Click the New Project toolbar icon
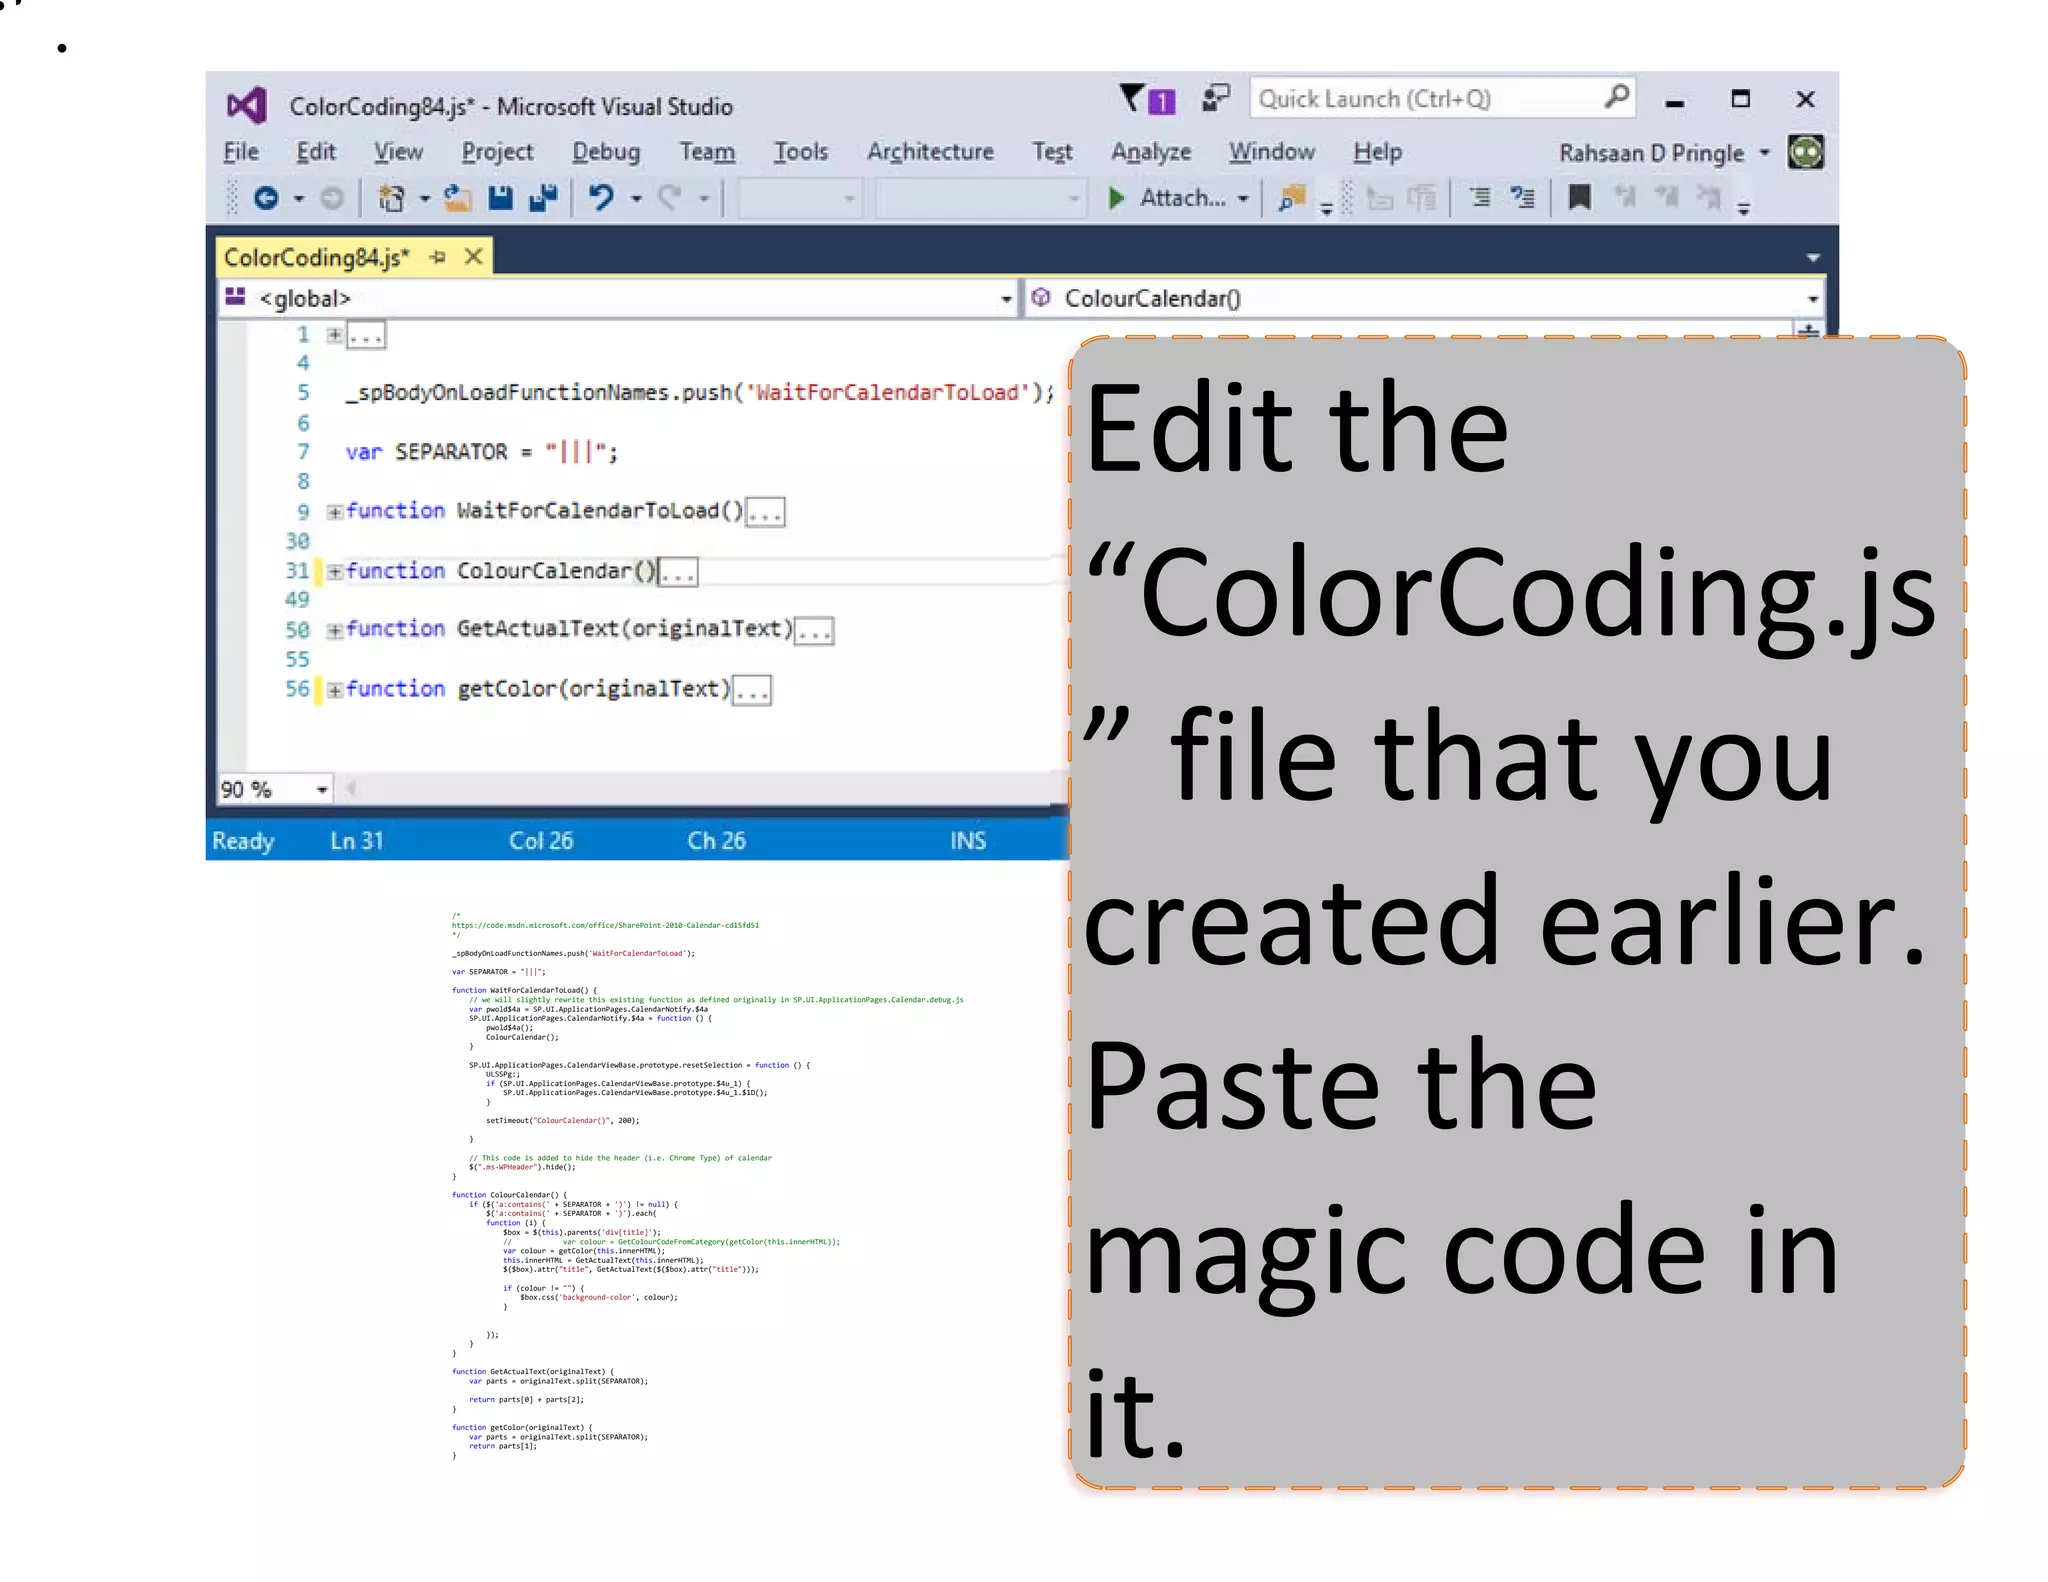The image size is (2048, 1582). [391, 198]
